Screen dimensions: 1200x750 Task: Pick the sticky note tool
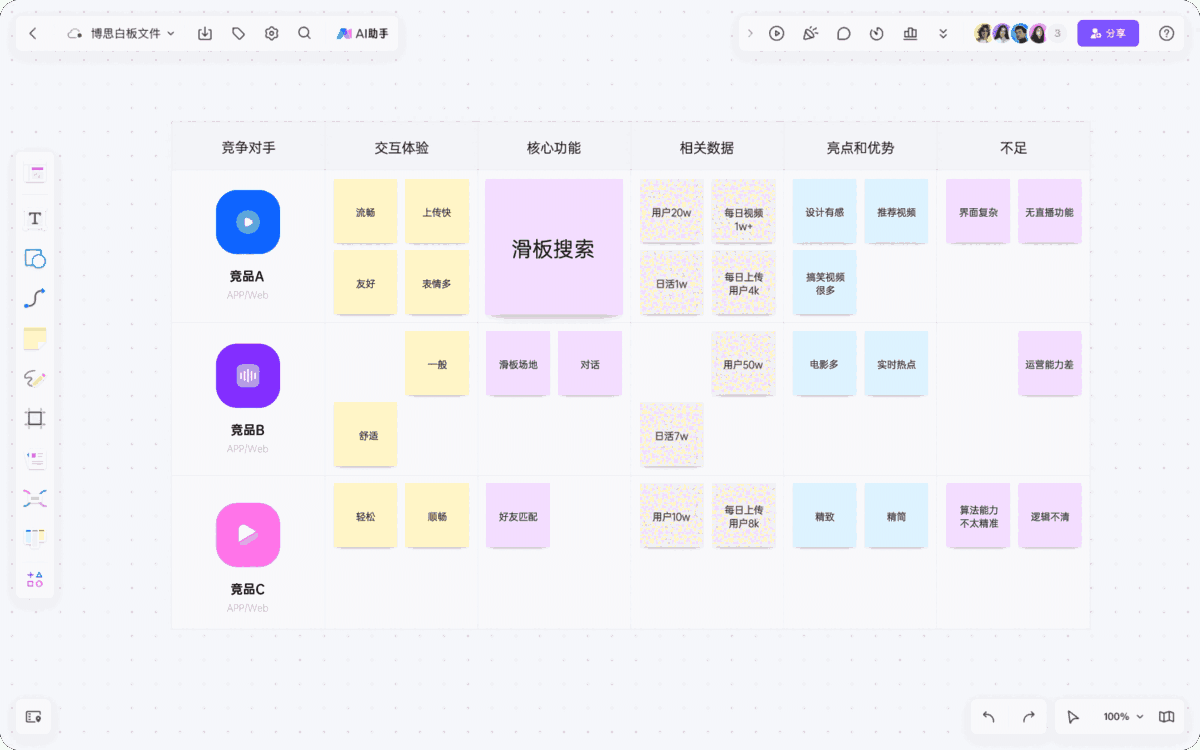(35, 339)
